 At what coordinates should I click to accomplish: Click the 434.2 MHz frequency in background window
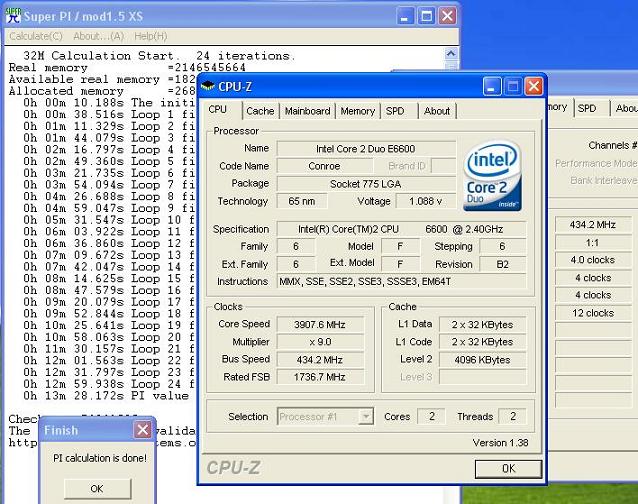[592, 225]
